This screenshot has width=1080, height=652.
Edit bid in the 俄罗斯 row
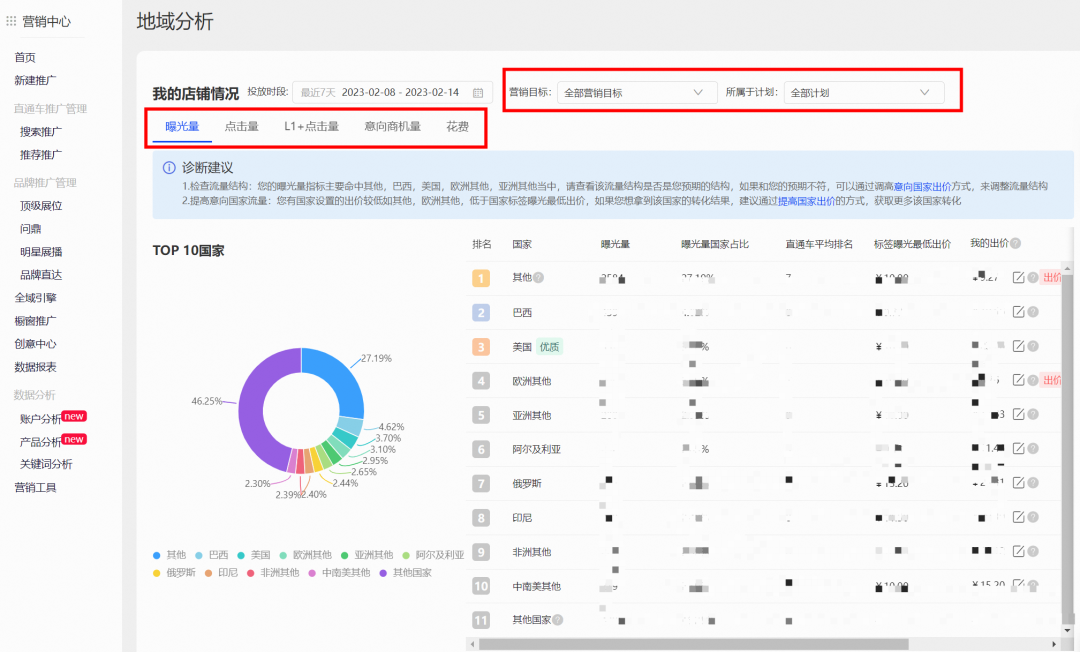click(1019, 483)
